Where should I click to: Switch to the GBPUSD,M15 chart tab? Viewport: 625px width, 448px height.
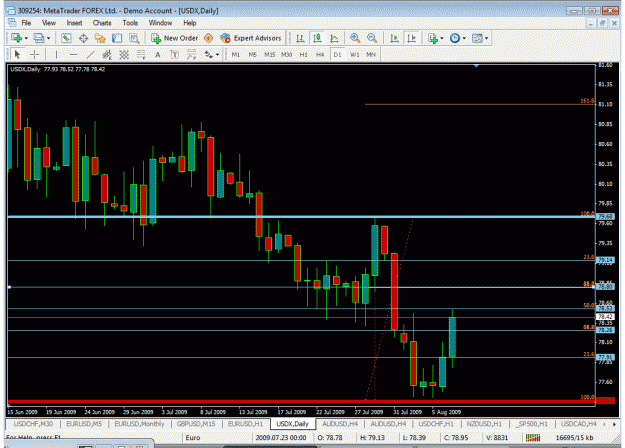(196, 424)
